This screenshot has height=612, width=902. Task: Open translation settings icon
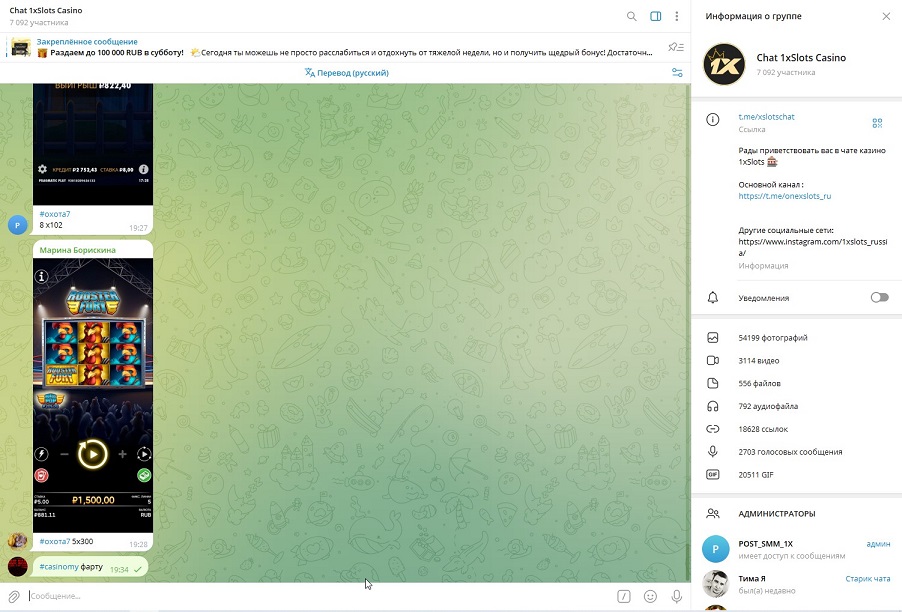coord(677,72)
